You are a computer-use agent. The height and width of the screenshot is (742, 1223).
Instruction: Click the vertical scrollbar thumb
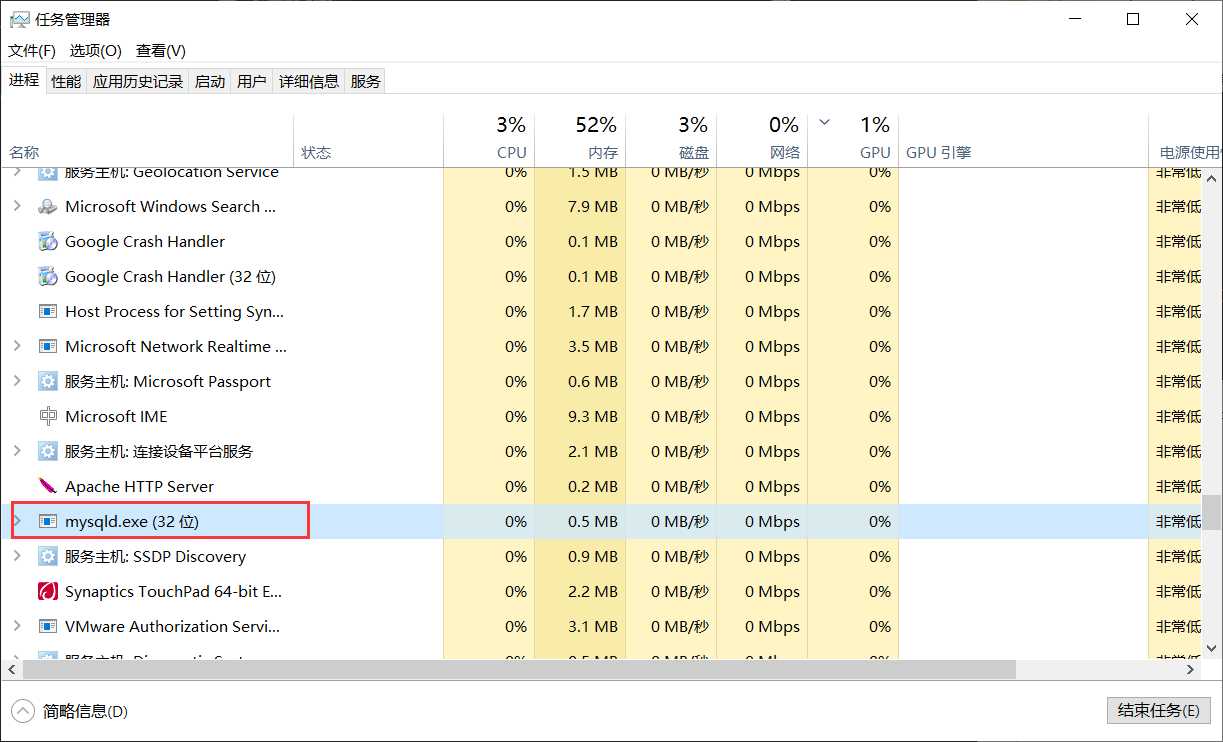pos(1212,512)
